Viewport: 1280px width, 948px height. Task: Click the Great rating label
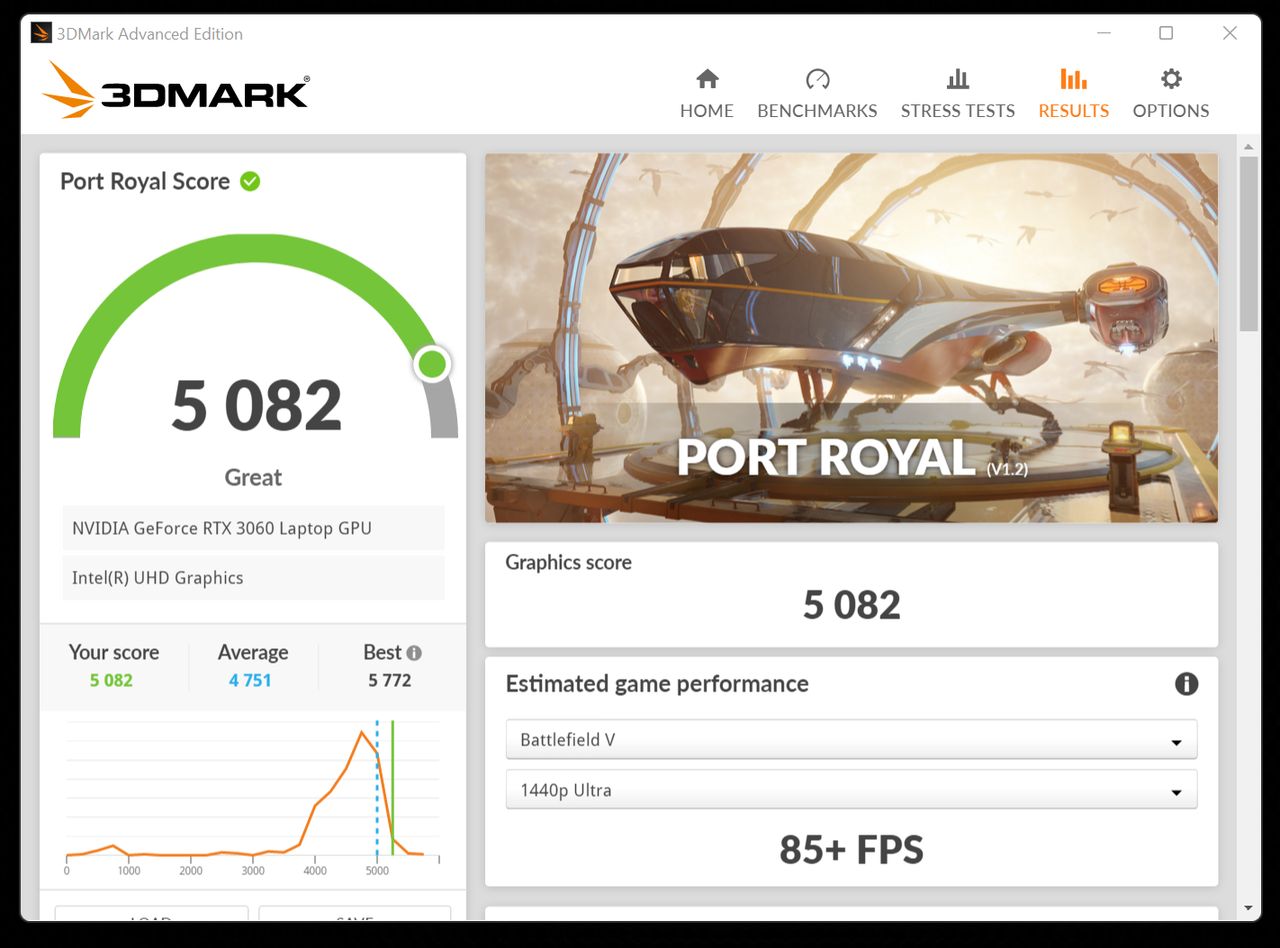pyautogui.click(x=253, y=477)
